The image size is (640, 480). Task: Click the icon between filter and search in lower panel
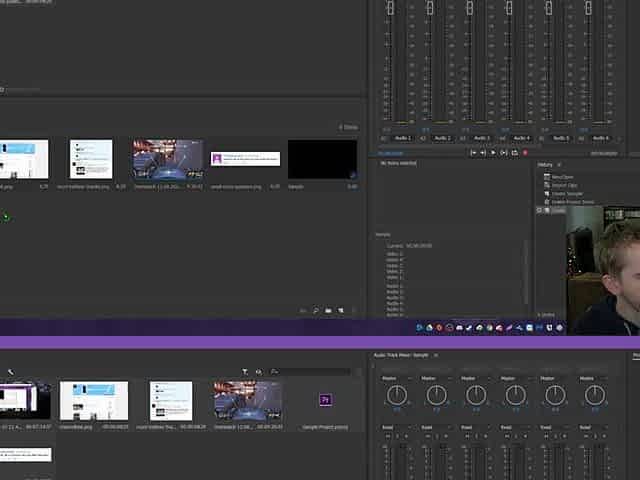click(259, 372)
